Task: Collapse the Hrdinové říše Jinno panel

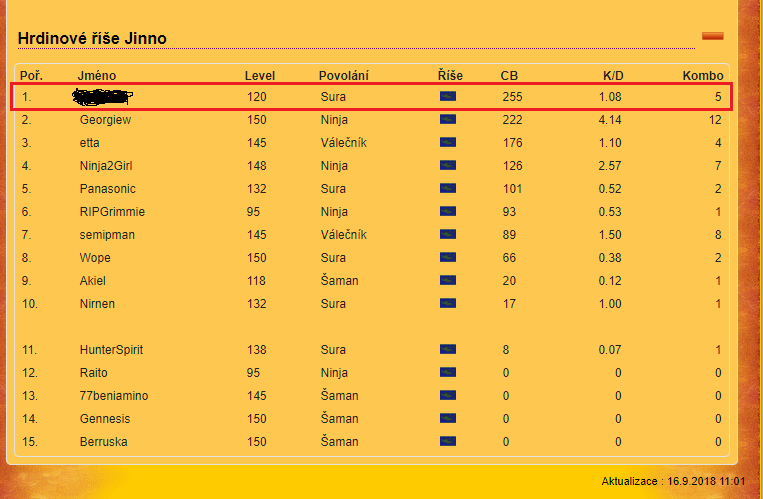Action: [x=712, y=36]
